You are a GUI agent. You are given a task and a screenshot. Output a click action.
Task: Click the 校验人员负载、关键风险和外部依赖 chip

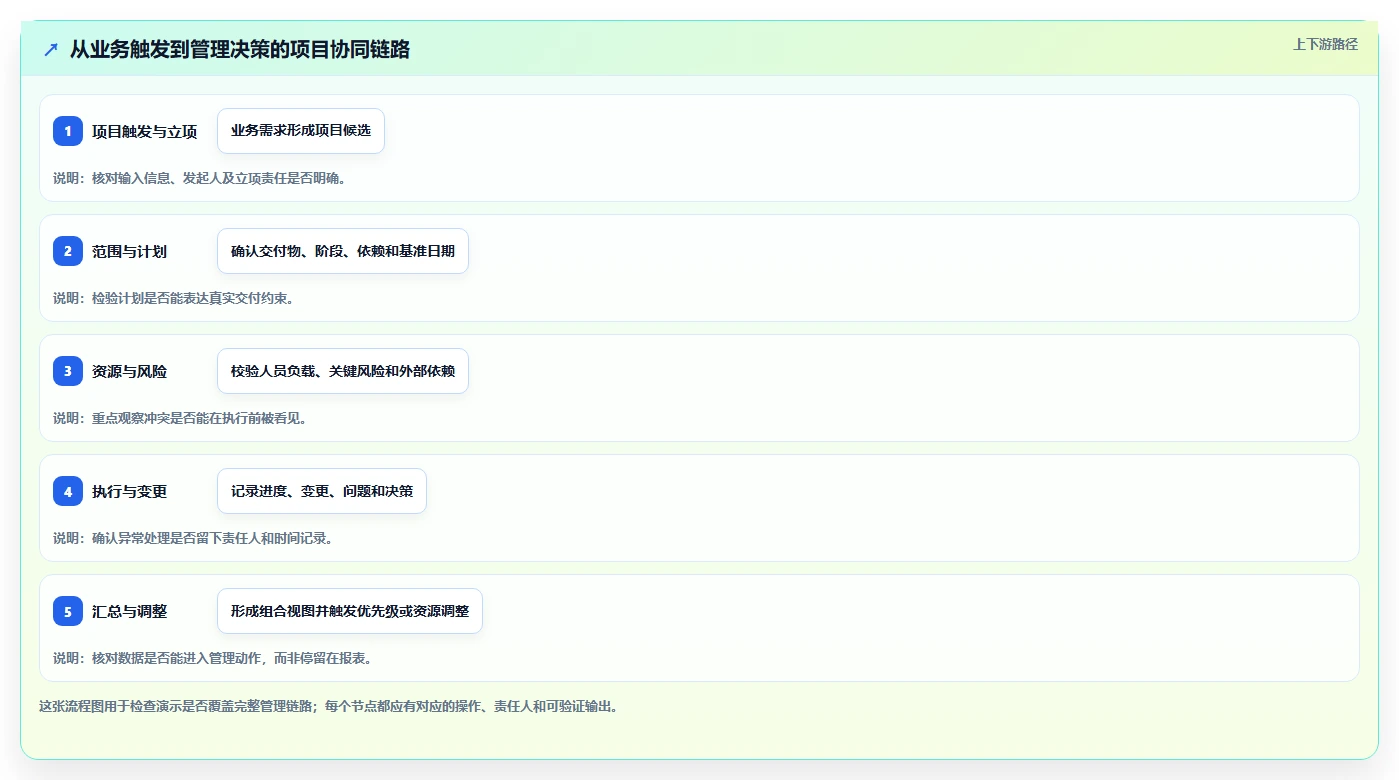point(343,371)
